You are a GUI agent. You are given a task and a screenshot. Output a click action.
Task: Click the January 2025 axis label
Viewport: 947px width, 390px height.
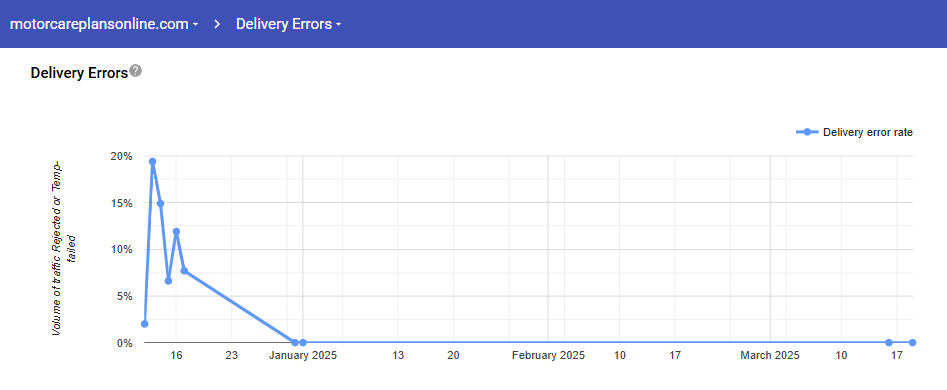click(x=303, y=356)
